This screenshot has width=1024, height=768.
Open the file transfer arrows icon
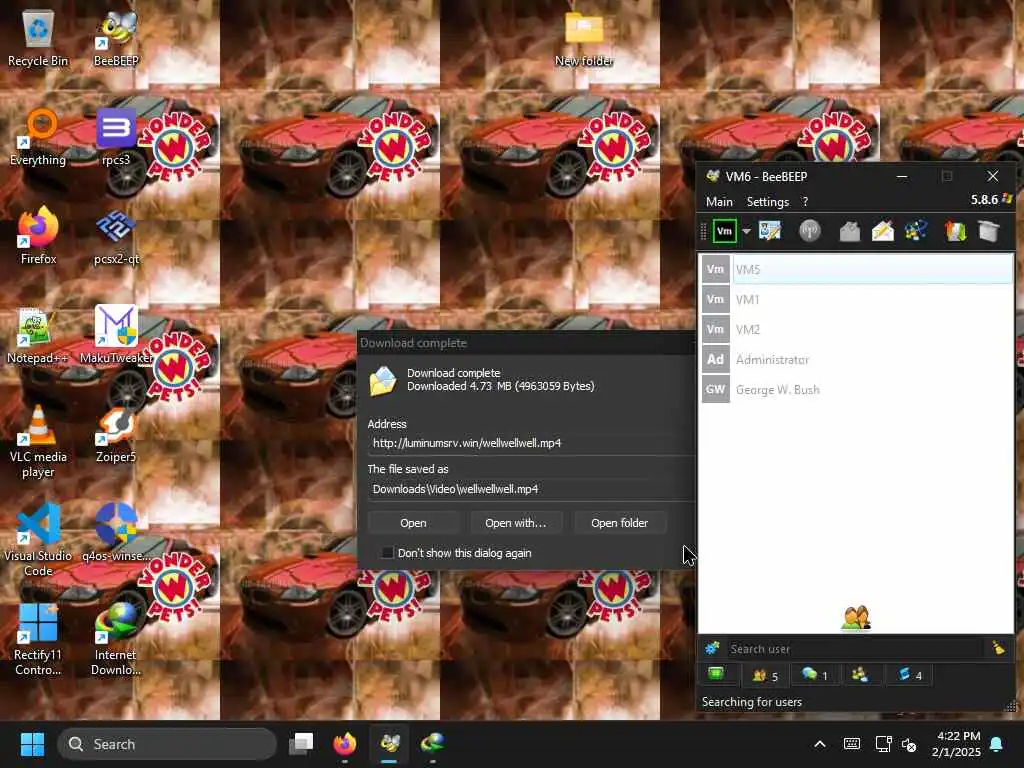click(x=955, y=231)
